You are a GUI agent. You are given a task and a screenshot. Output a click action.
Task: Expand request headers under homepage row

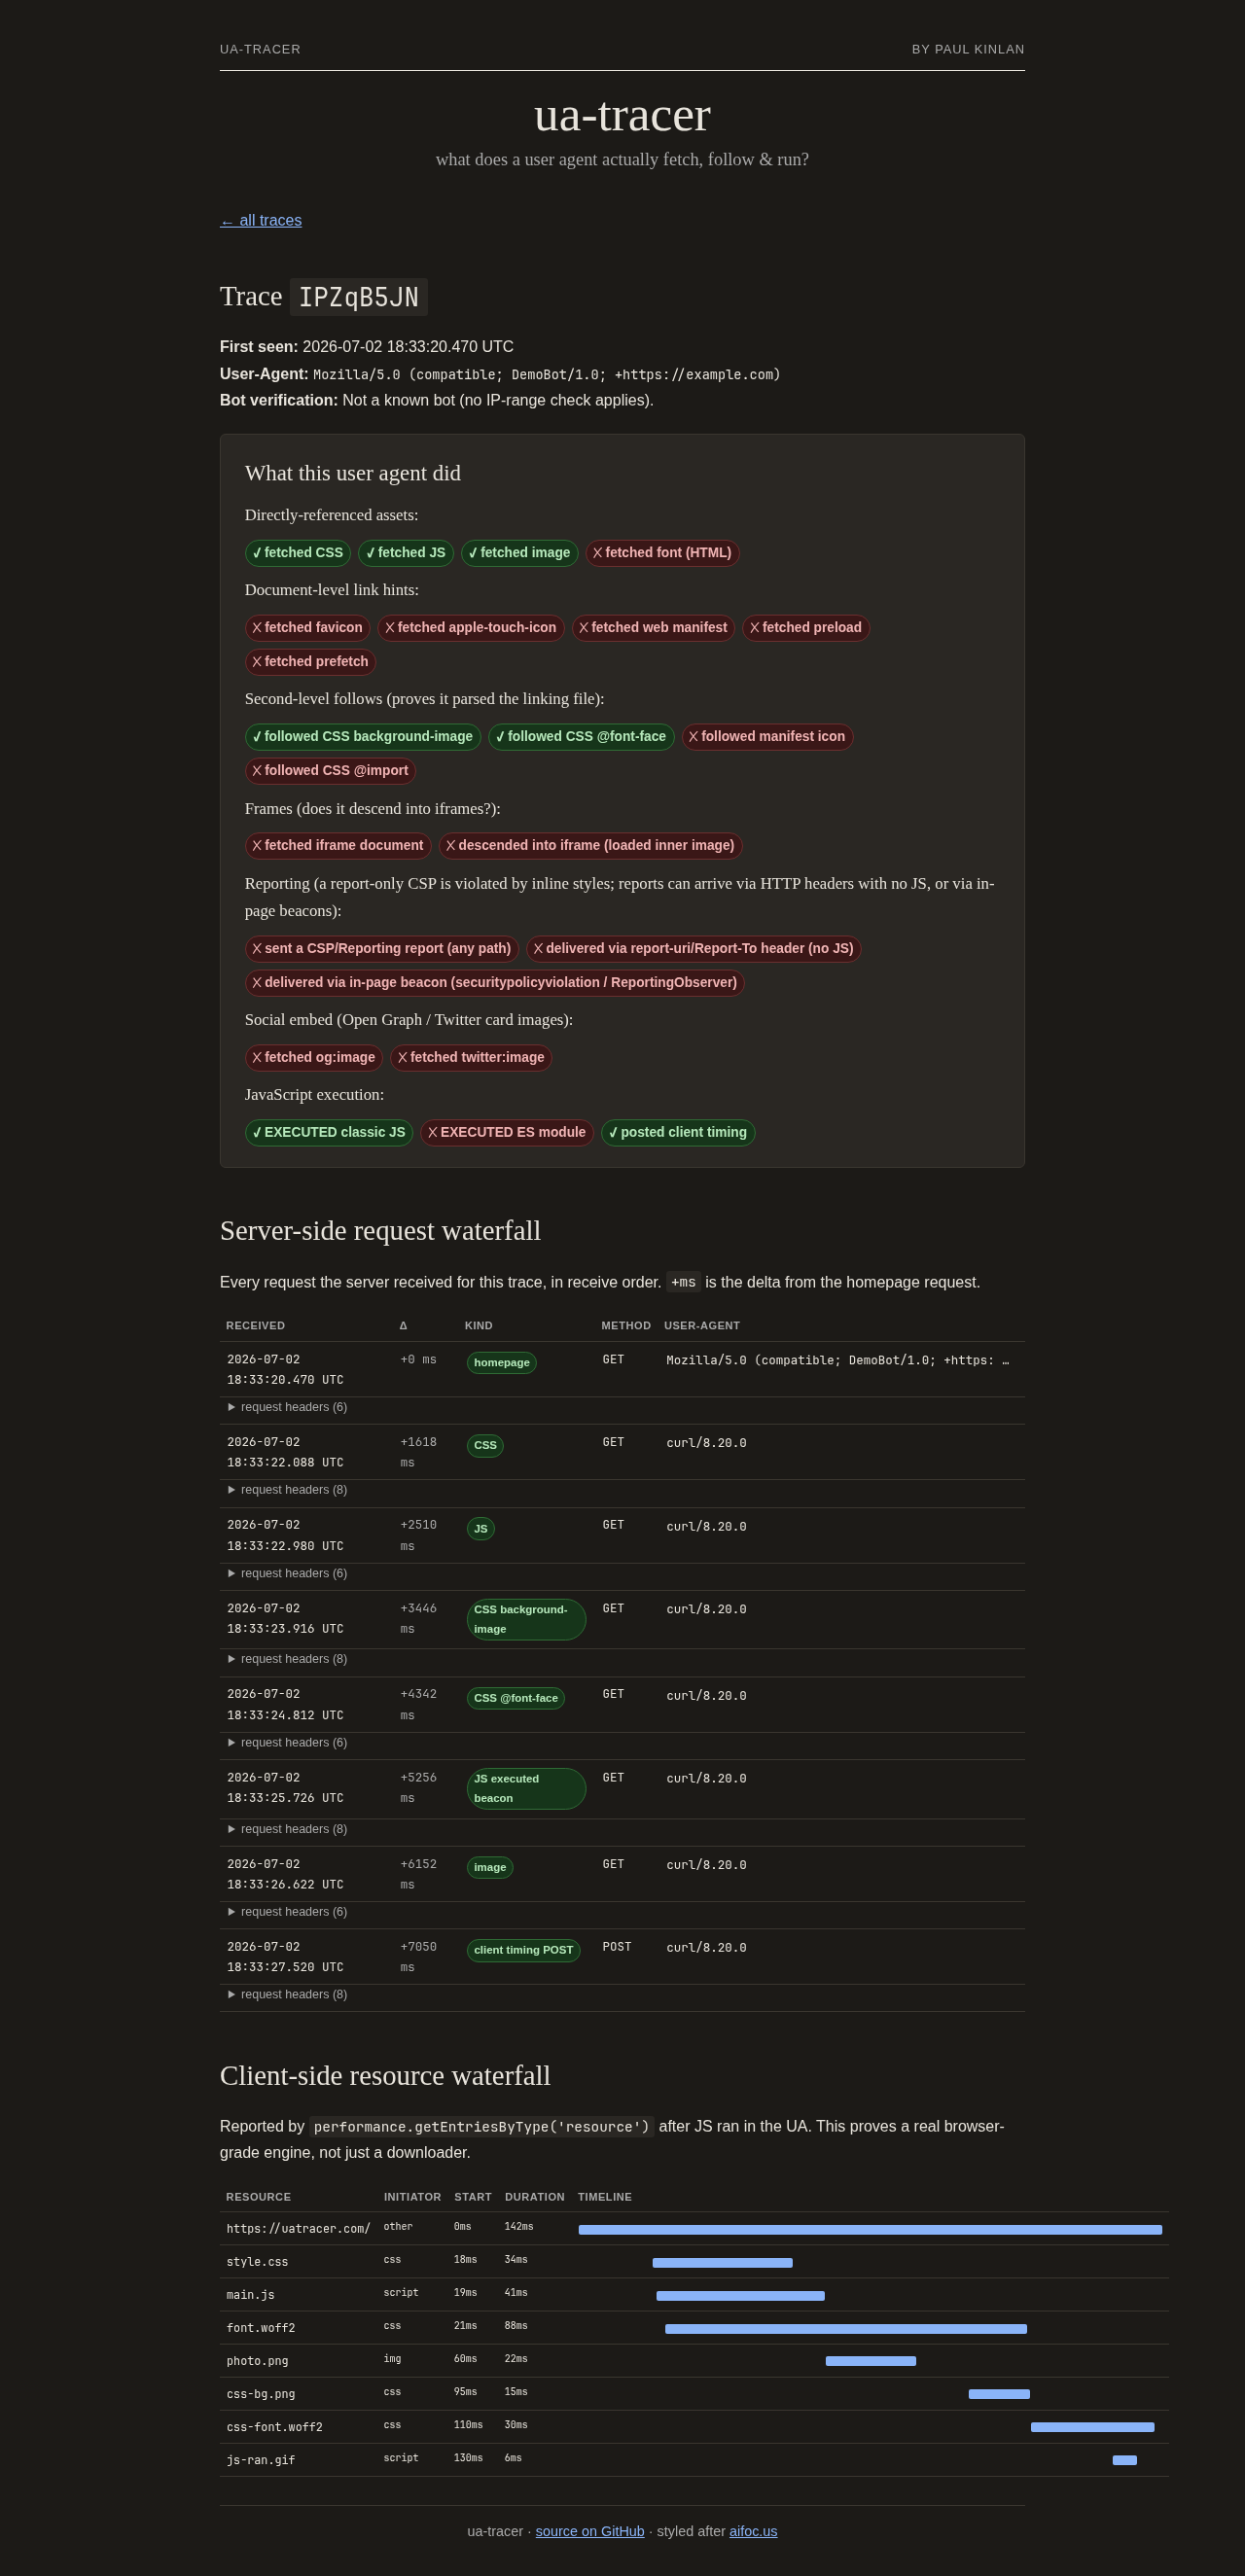pyautogui.click(x=287, y=1407)
